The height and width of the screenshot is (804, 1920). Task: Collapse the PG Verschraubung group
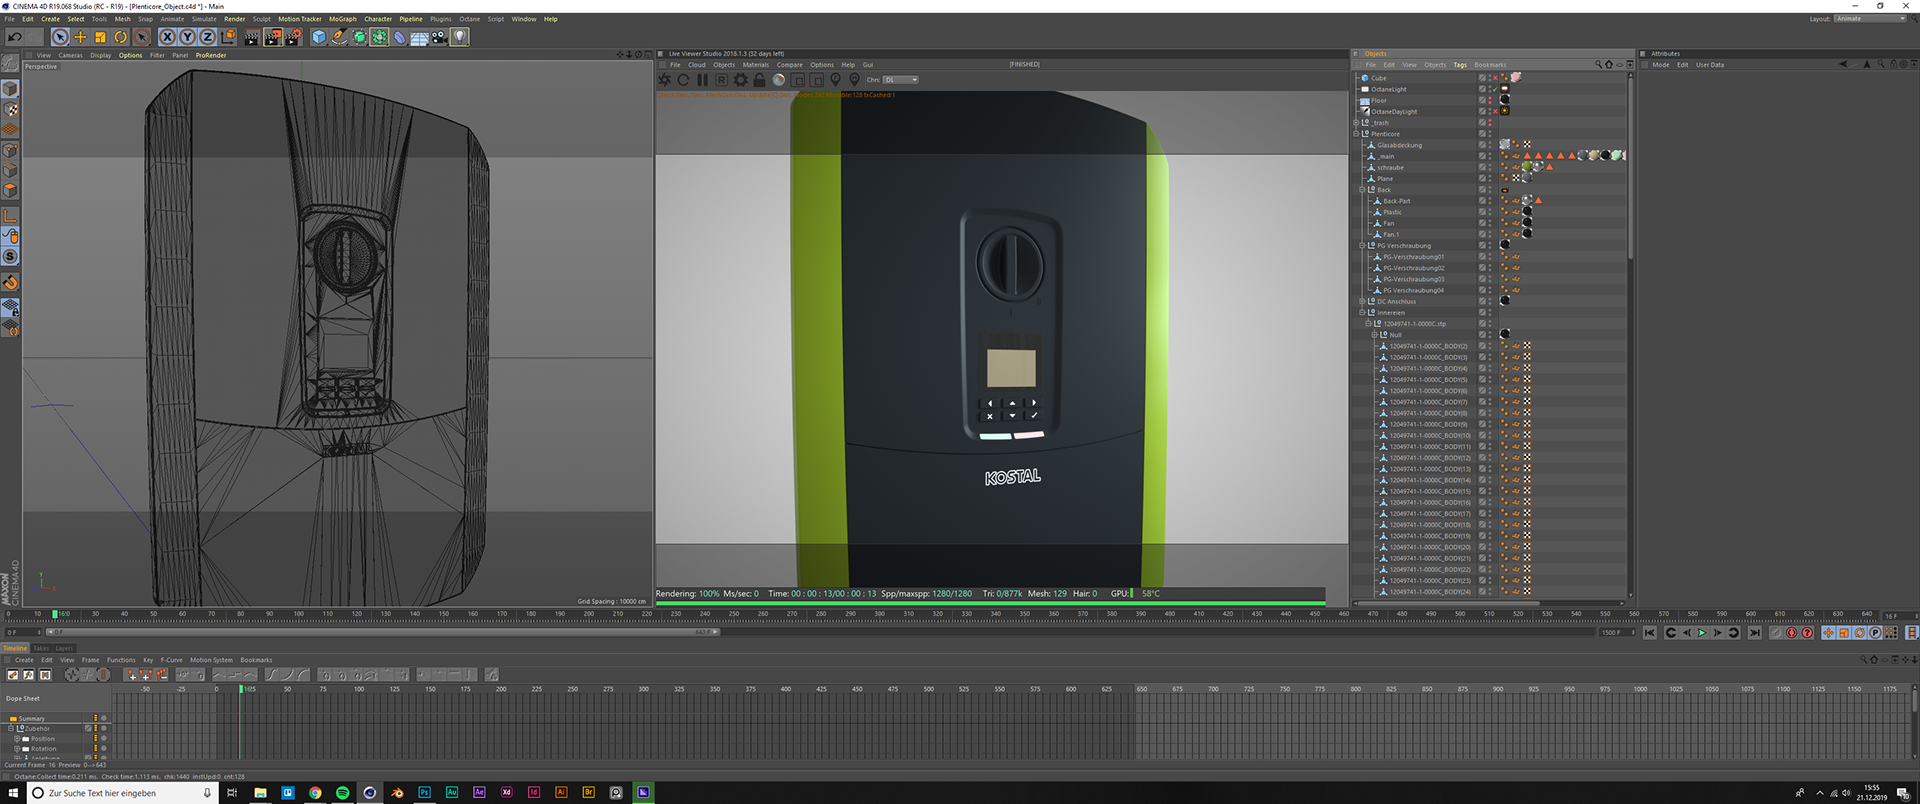[x=1362, y=246]
